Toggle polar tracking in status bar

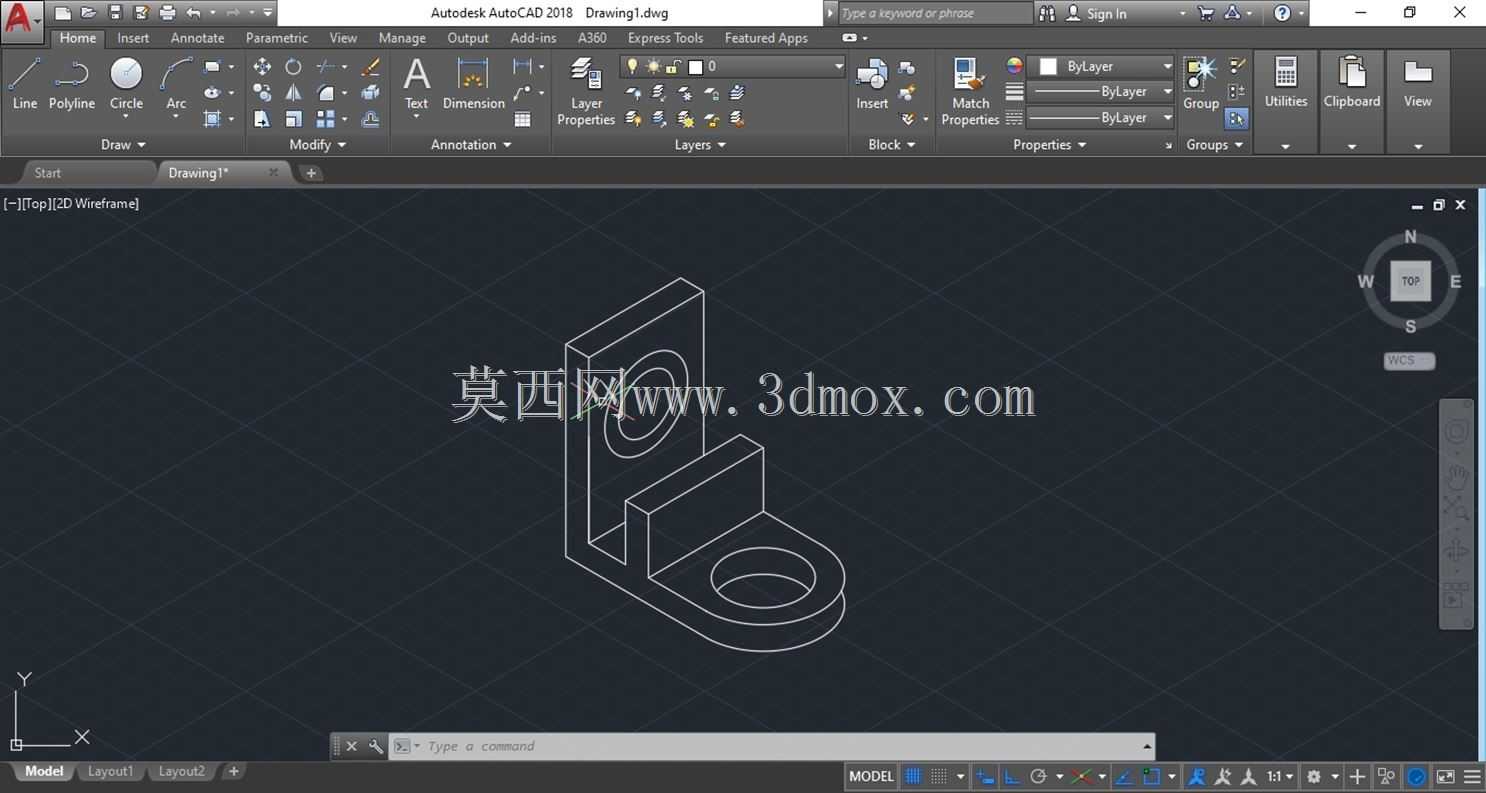coord(1038,776)
